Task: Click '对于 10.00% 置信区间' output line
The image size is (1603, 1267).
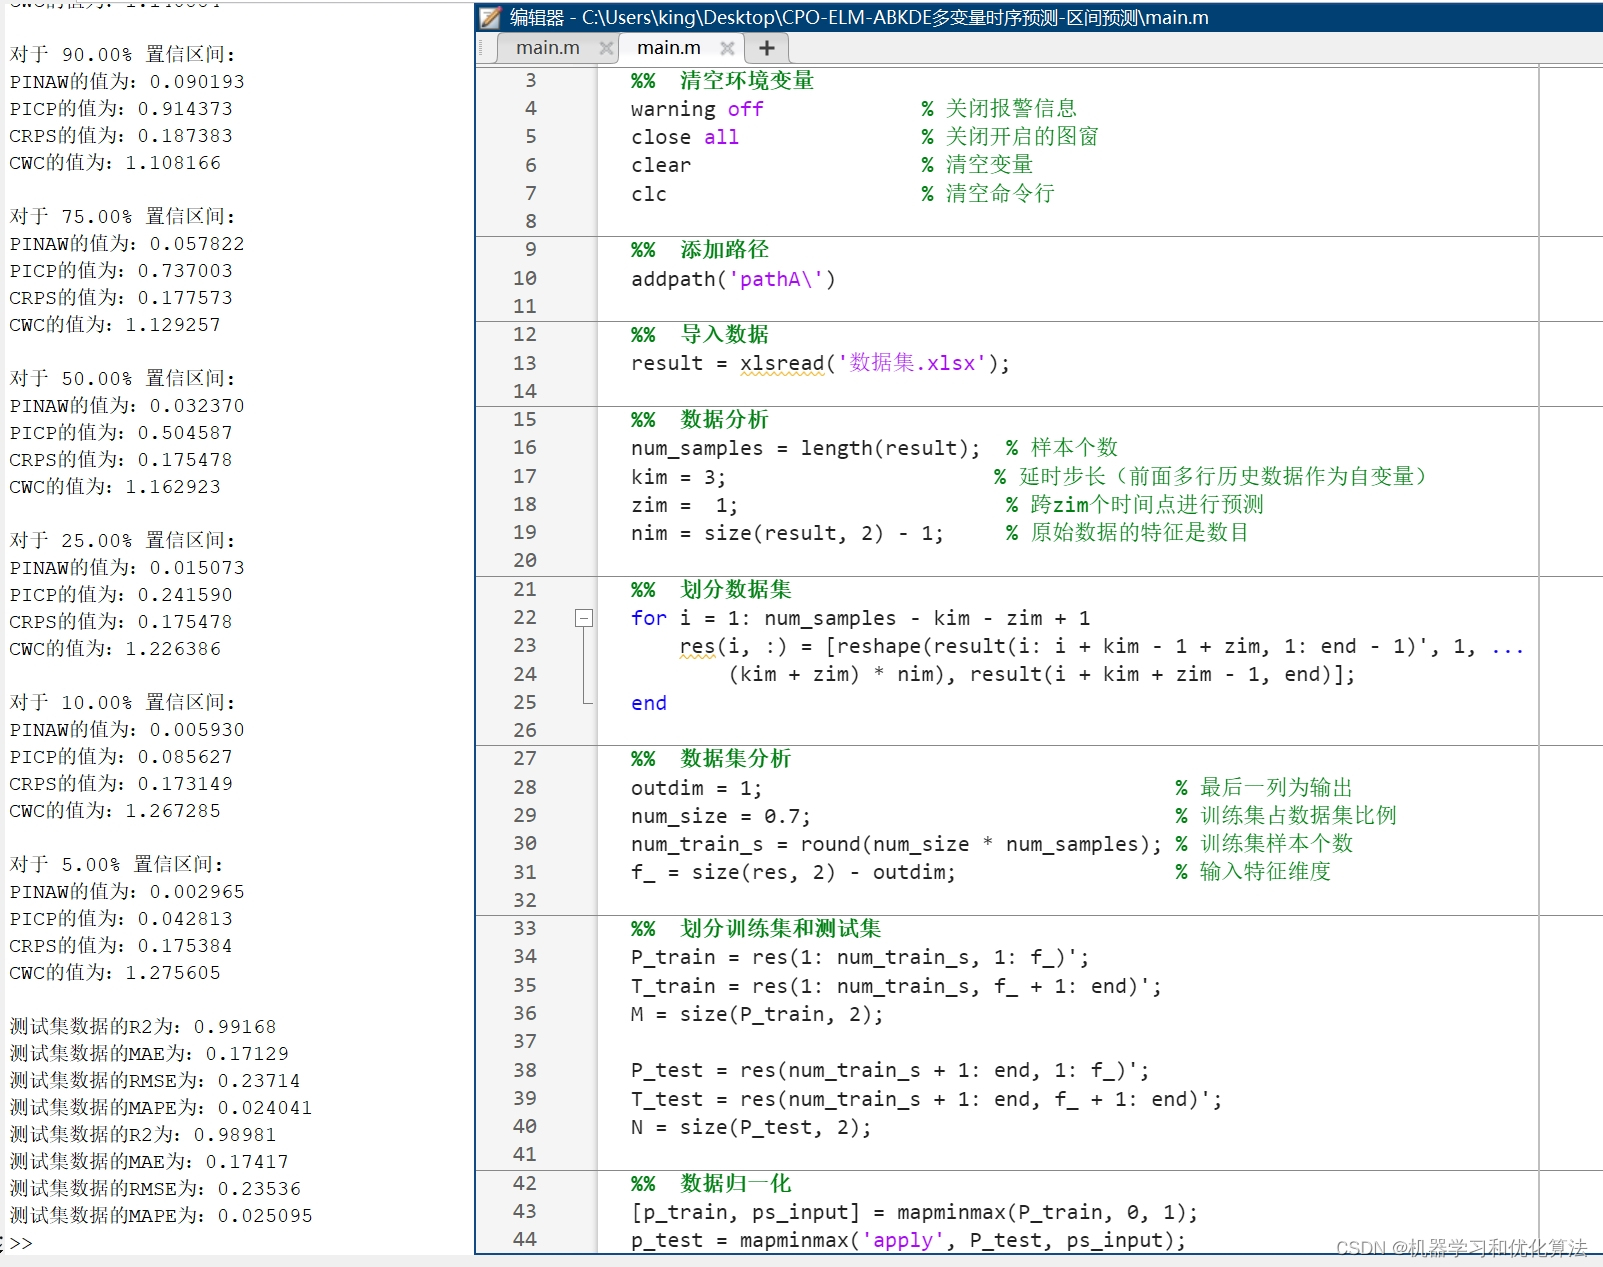Action: point(123,702)
